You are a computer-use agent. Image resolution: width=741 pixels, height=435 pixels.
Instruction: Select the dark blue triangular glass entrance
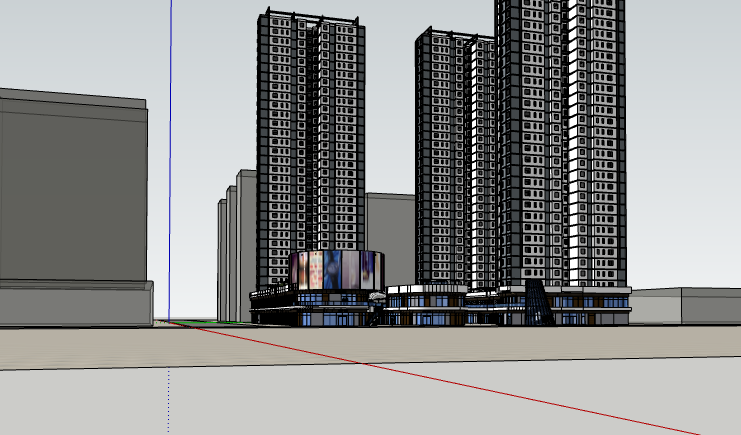pyautogui.click(x=538, y=303)
